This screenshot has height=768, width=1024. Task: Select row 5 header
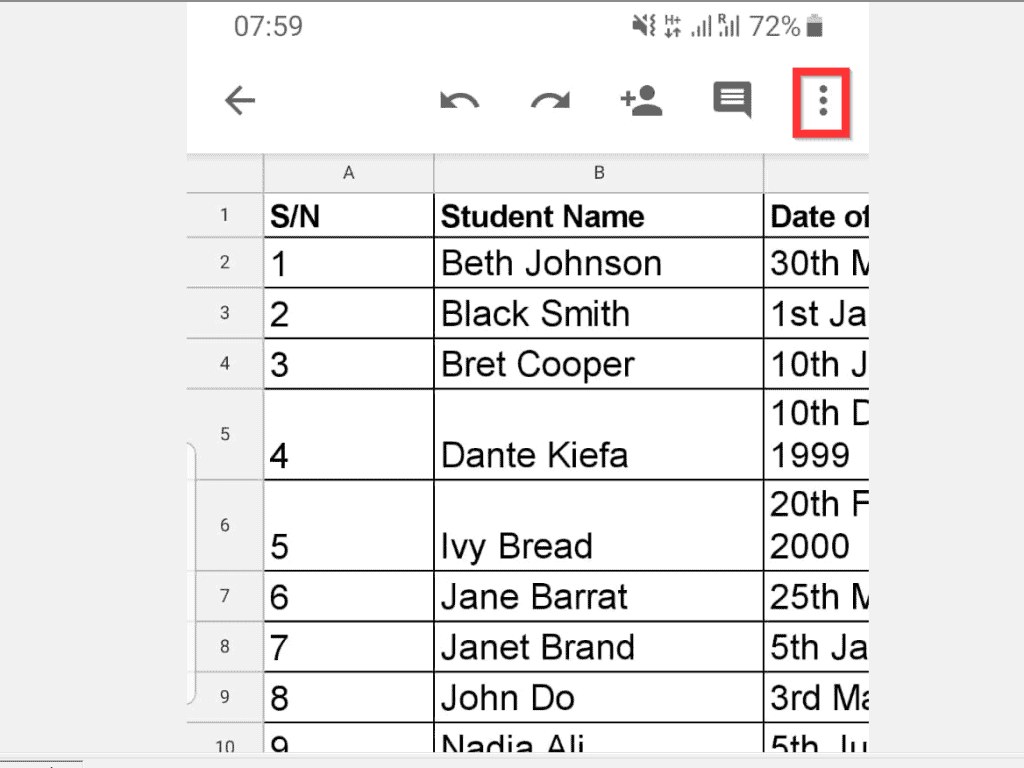click(225, 434)
